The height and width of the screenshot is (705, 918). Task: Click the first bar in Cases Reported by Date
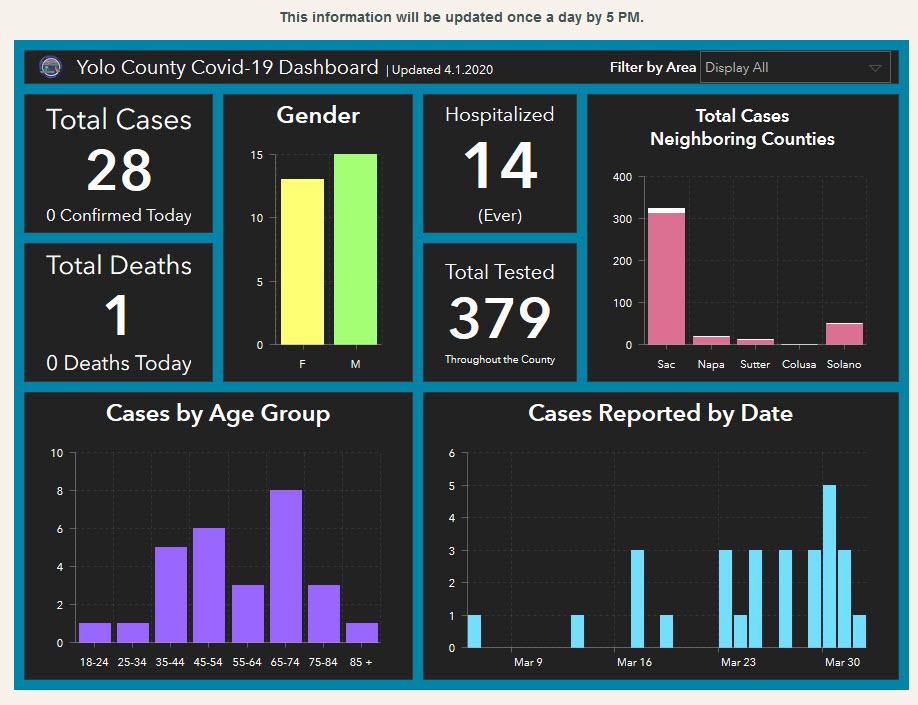point(474,631)
